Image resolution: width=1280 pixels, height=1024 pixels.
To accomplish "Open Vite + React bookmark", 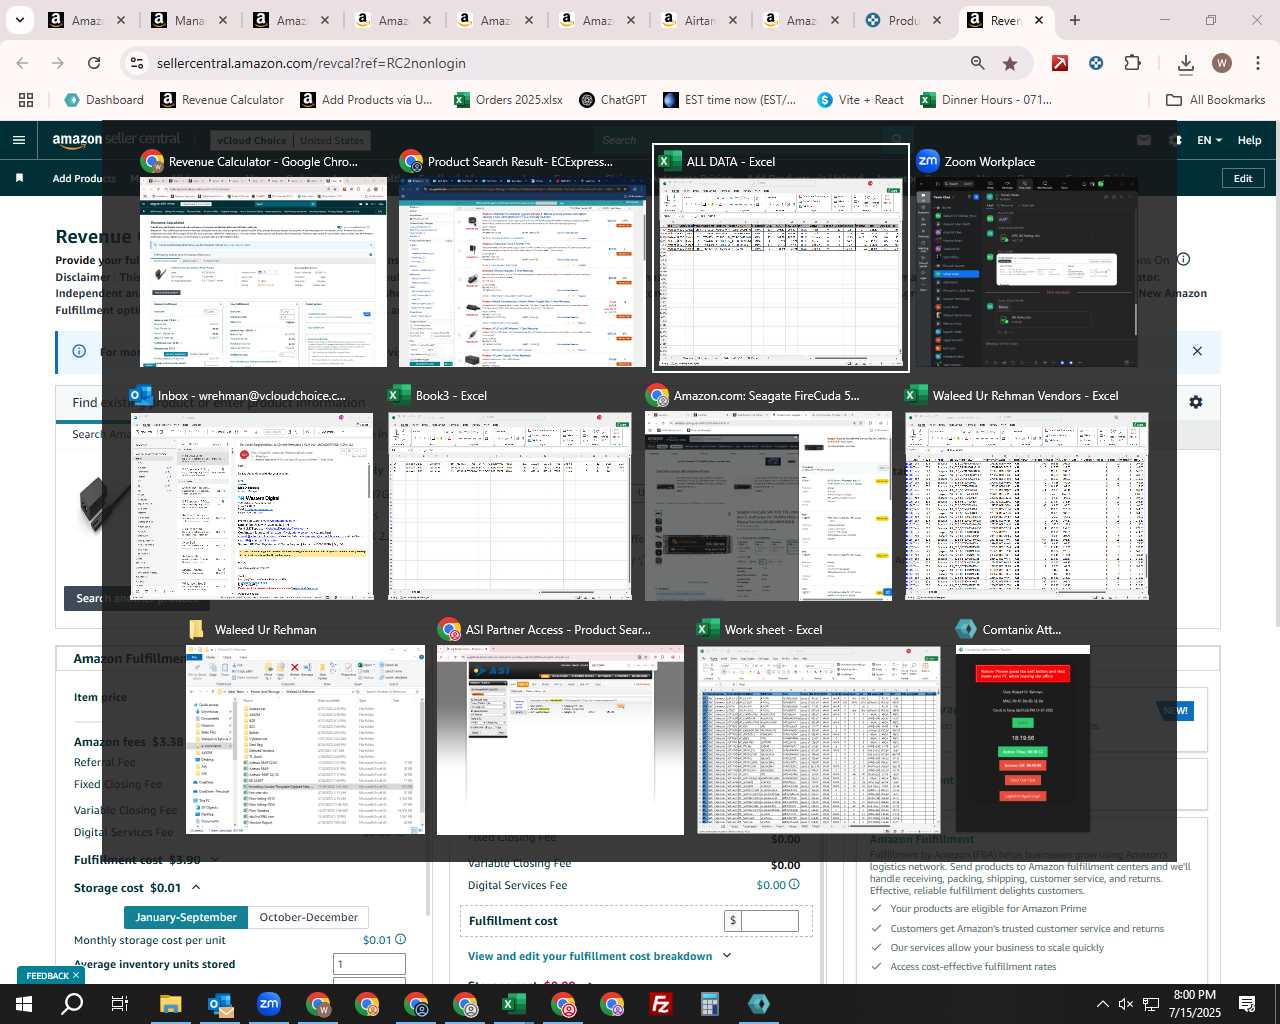I will (860, 100).
